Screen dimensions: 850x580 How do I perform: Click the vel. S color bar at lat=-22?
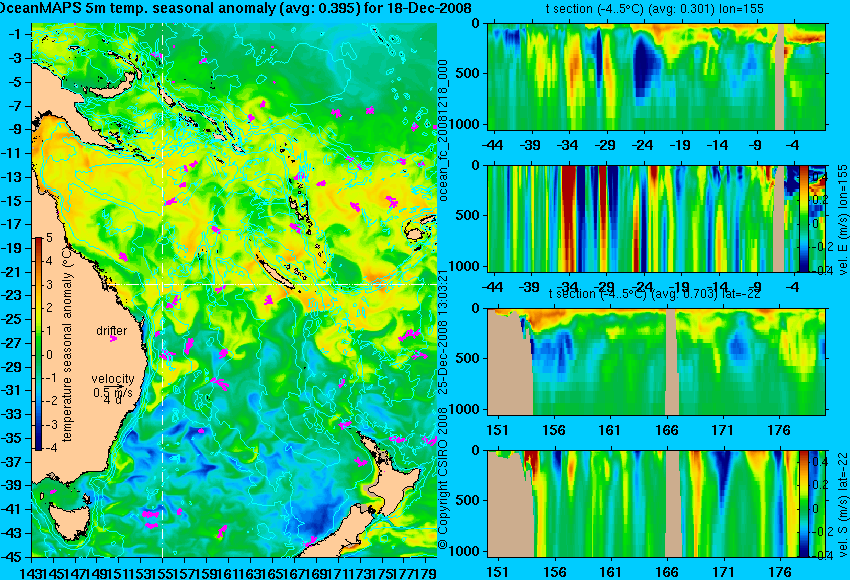804,503
